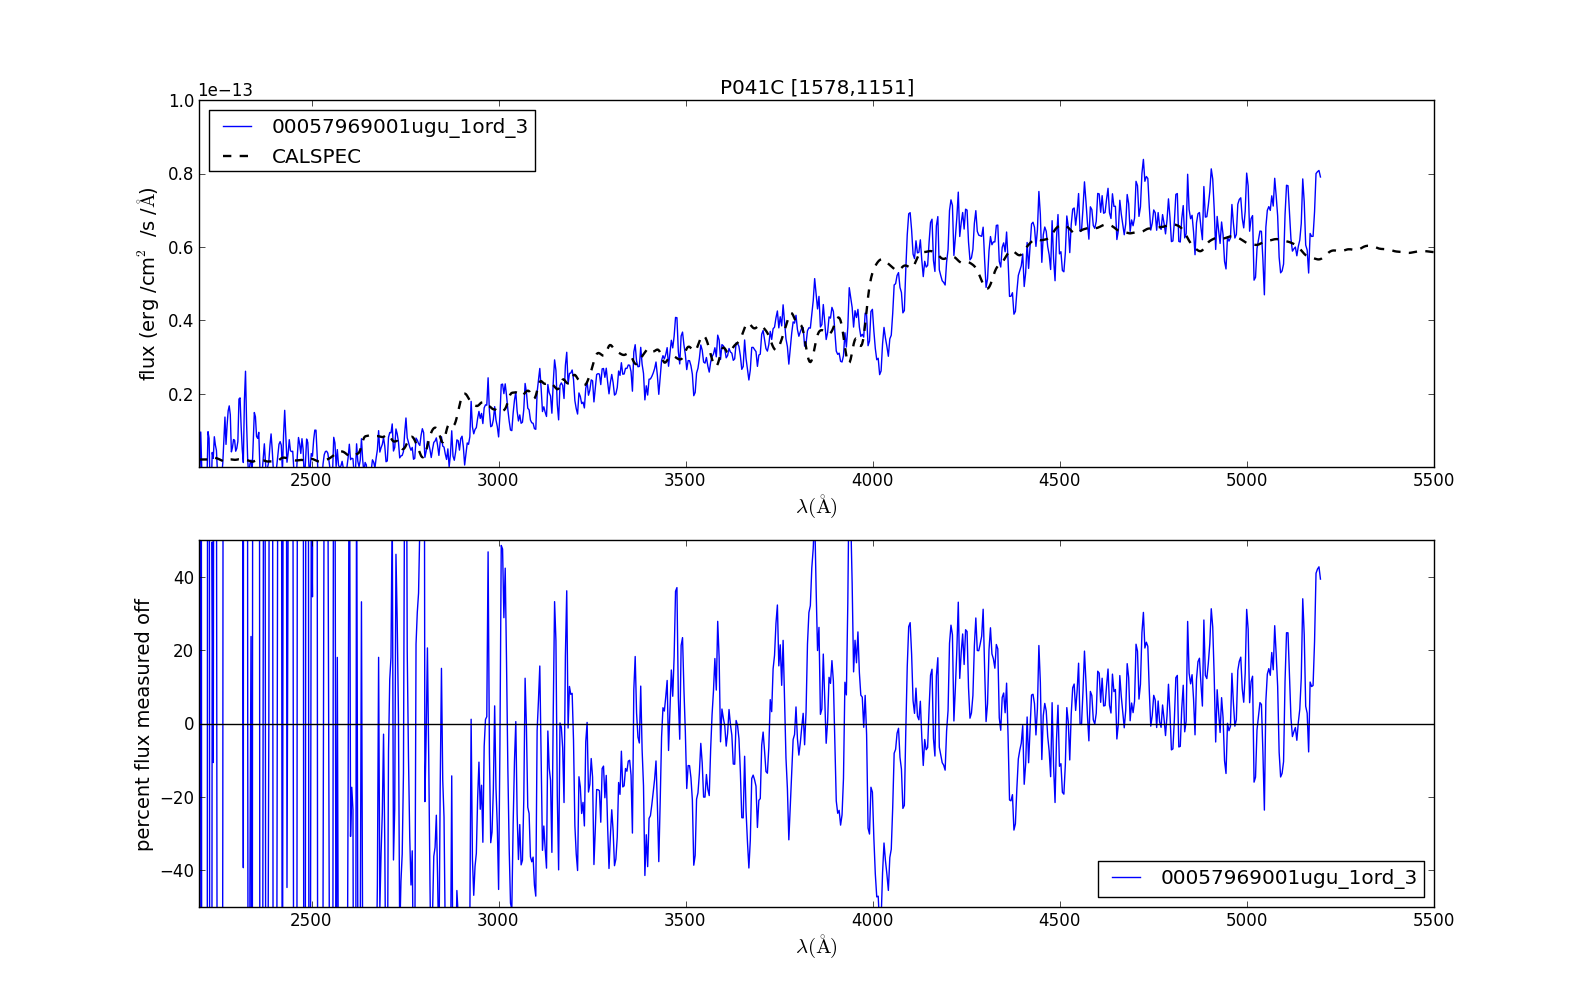Click the 1.0 tick on the flux axis
1593x1008 pixels.
click(182, 101)
